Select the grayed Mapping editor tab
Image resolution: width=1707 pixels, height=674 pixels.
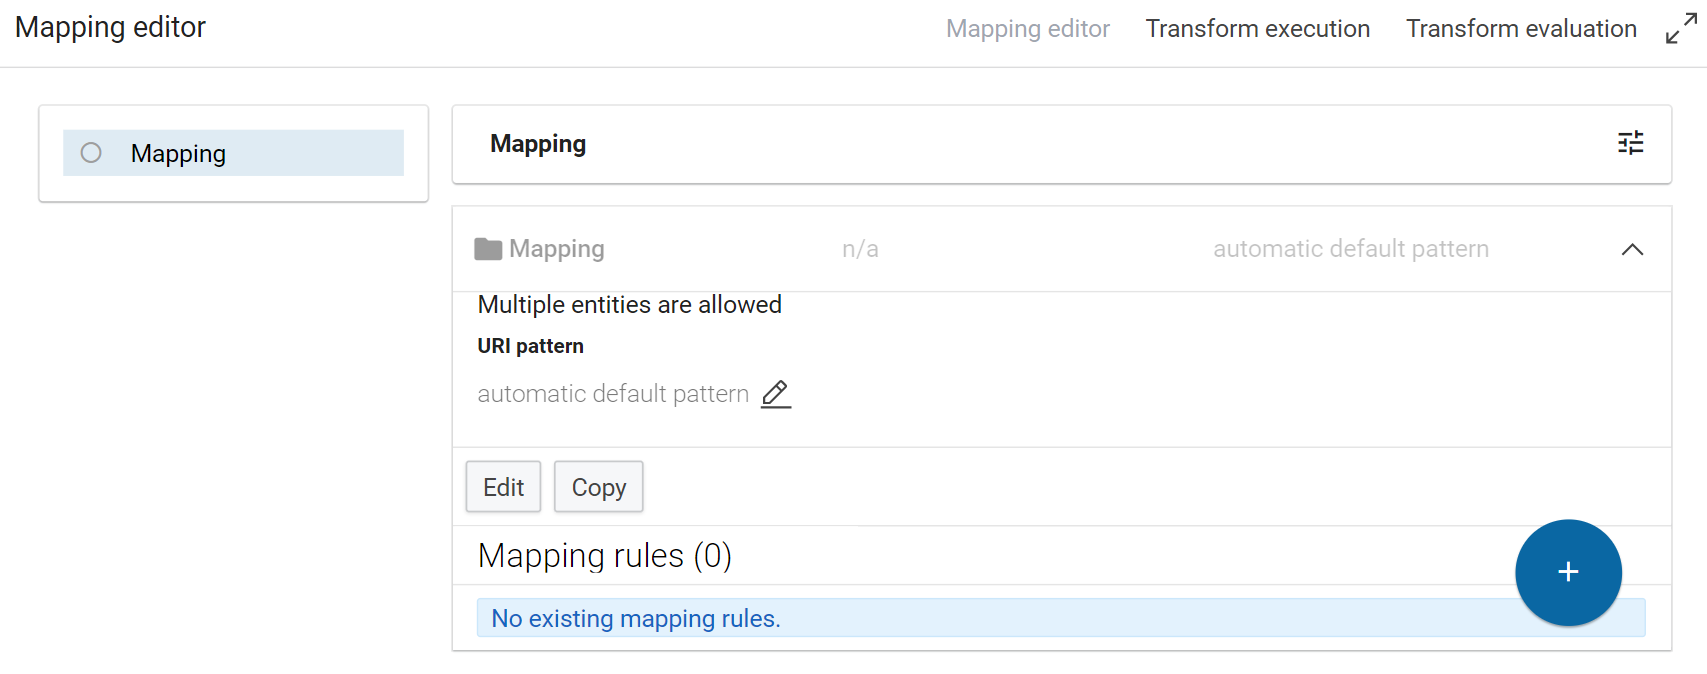pyautogui.click(x=1027, y=29)
